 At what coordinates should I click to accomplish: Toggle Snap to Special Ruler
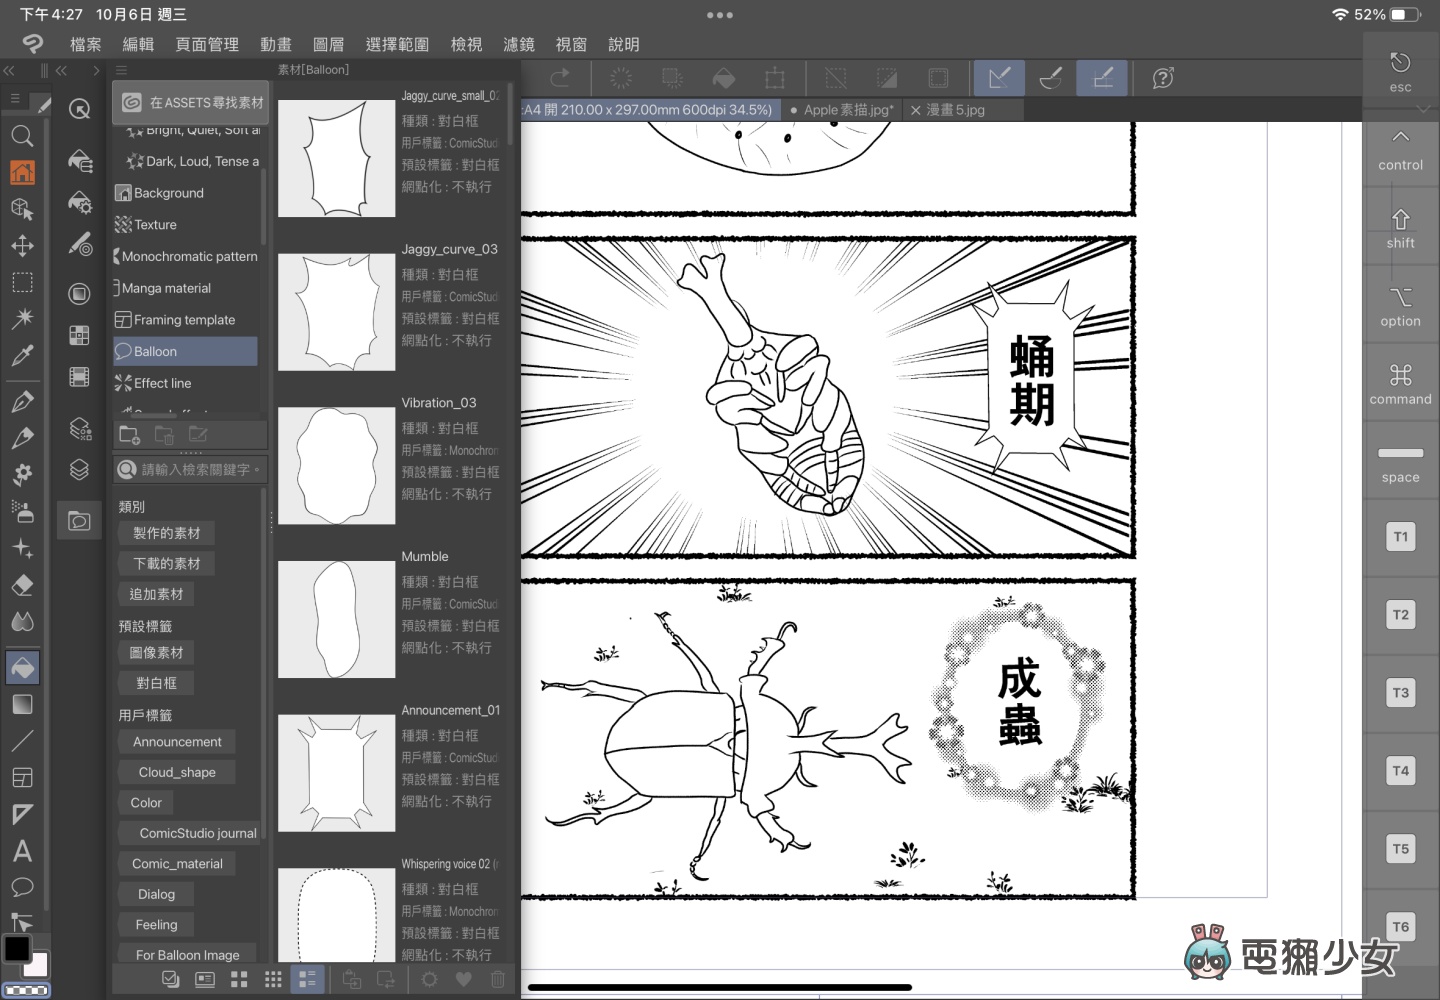(1051, 78)
